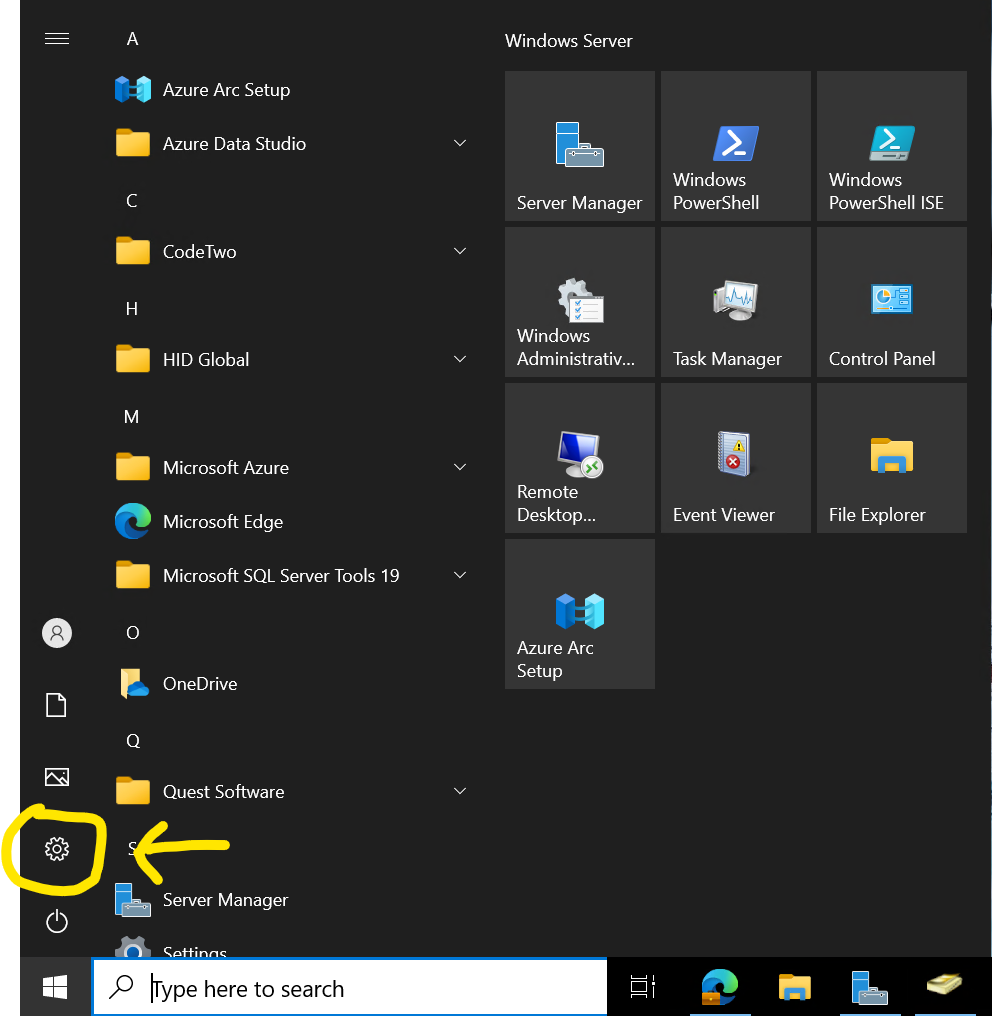Viewport: 992px width, 1016px height.
Task: Click the 'Type here to search' box
Action: (350, 988)
